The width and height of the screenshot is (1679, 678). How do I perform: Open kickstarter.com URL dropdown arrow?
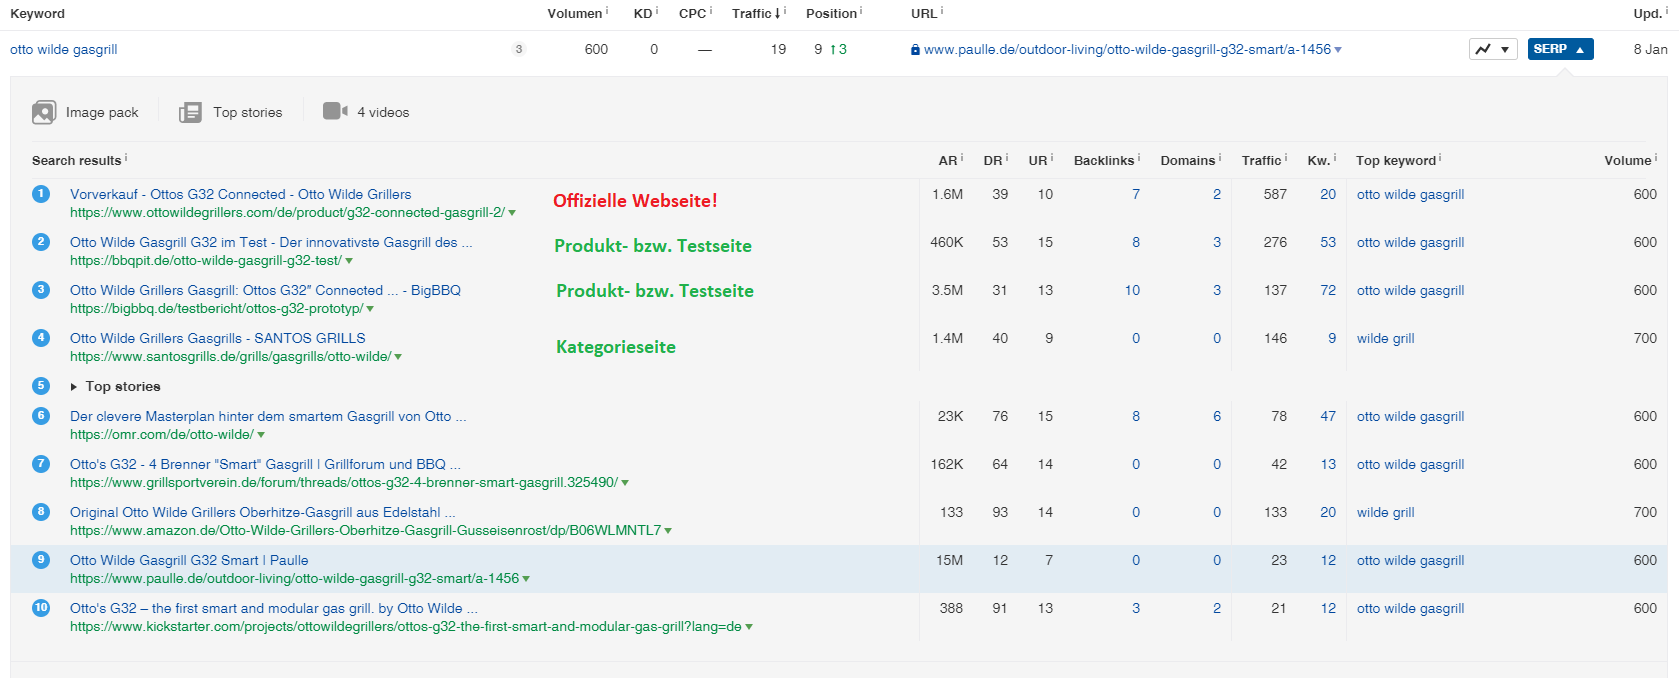[x=749, y=627]
